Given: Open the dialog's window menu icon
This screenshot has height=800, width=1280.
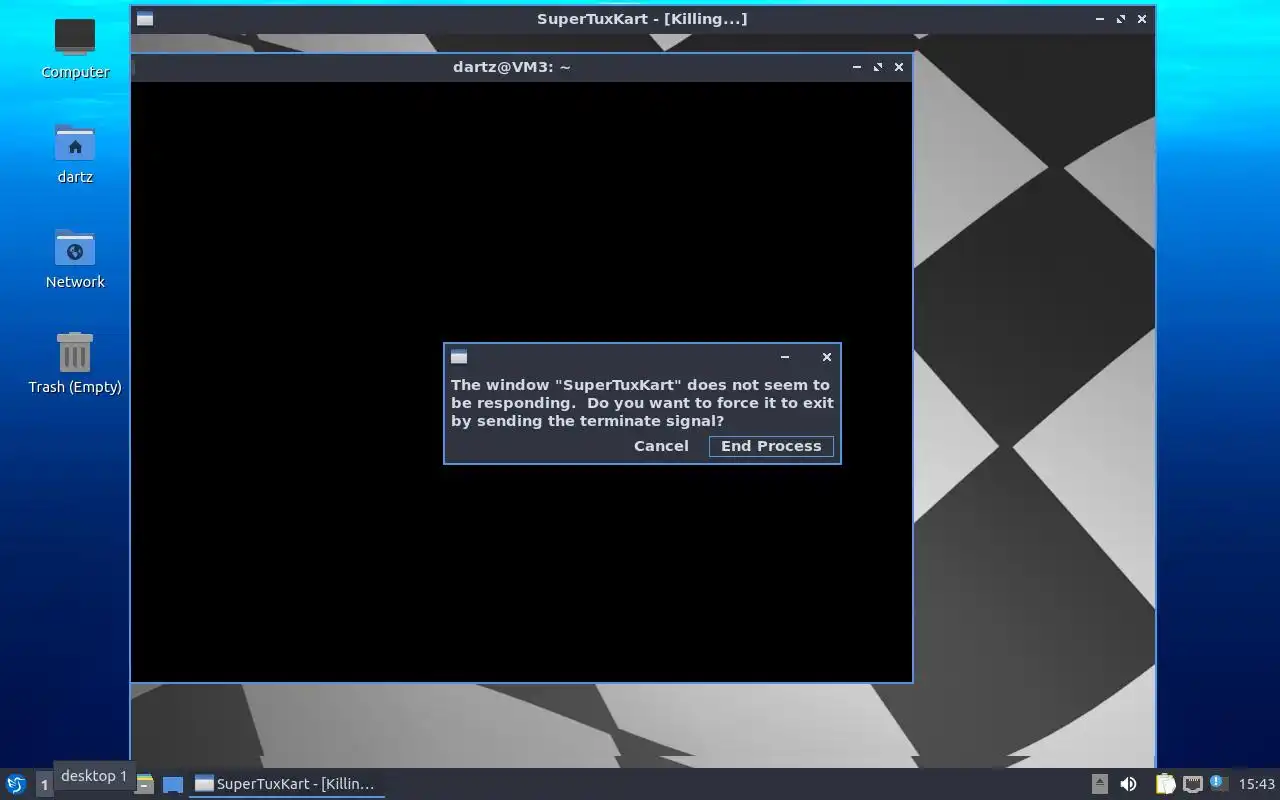Looking at the screenshot, I should pyautogui.click(x=459, y=357).
